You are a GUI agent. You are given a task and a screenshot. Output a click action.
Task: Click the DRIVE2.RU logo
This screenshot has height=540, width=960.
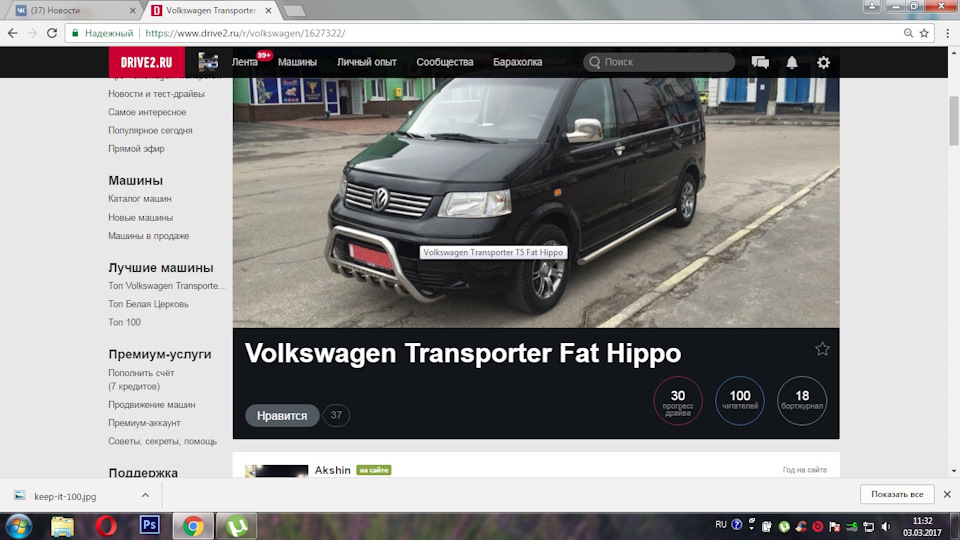(146, 62)
